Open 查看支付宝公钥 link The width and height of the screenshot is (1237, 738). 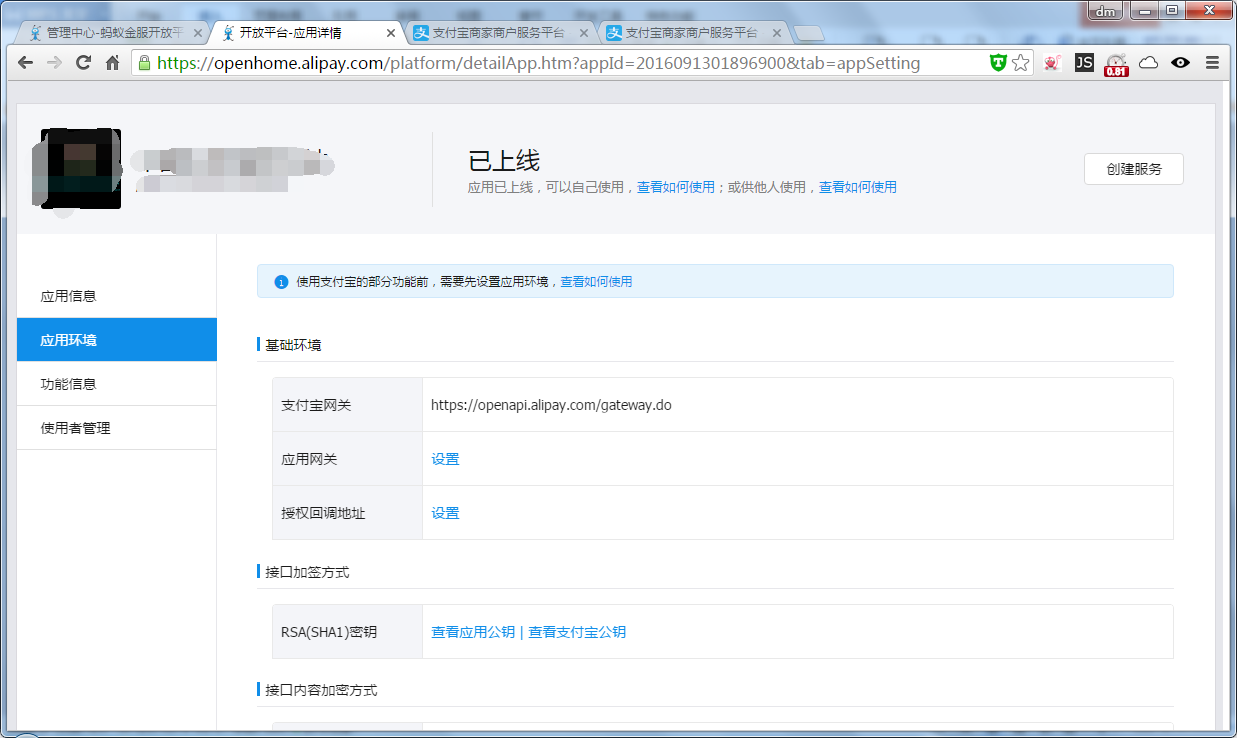coord(577,632)
